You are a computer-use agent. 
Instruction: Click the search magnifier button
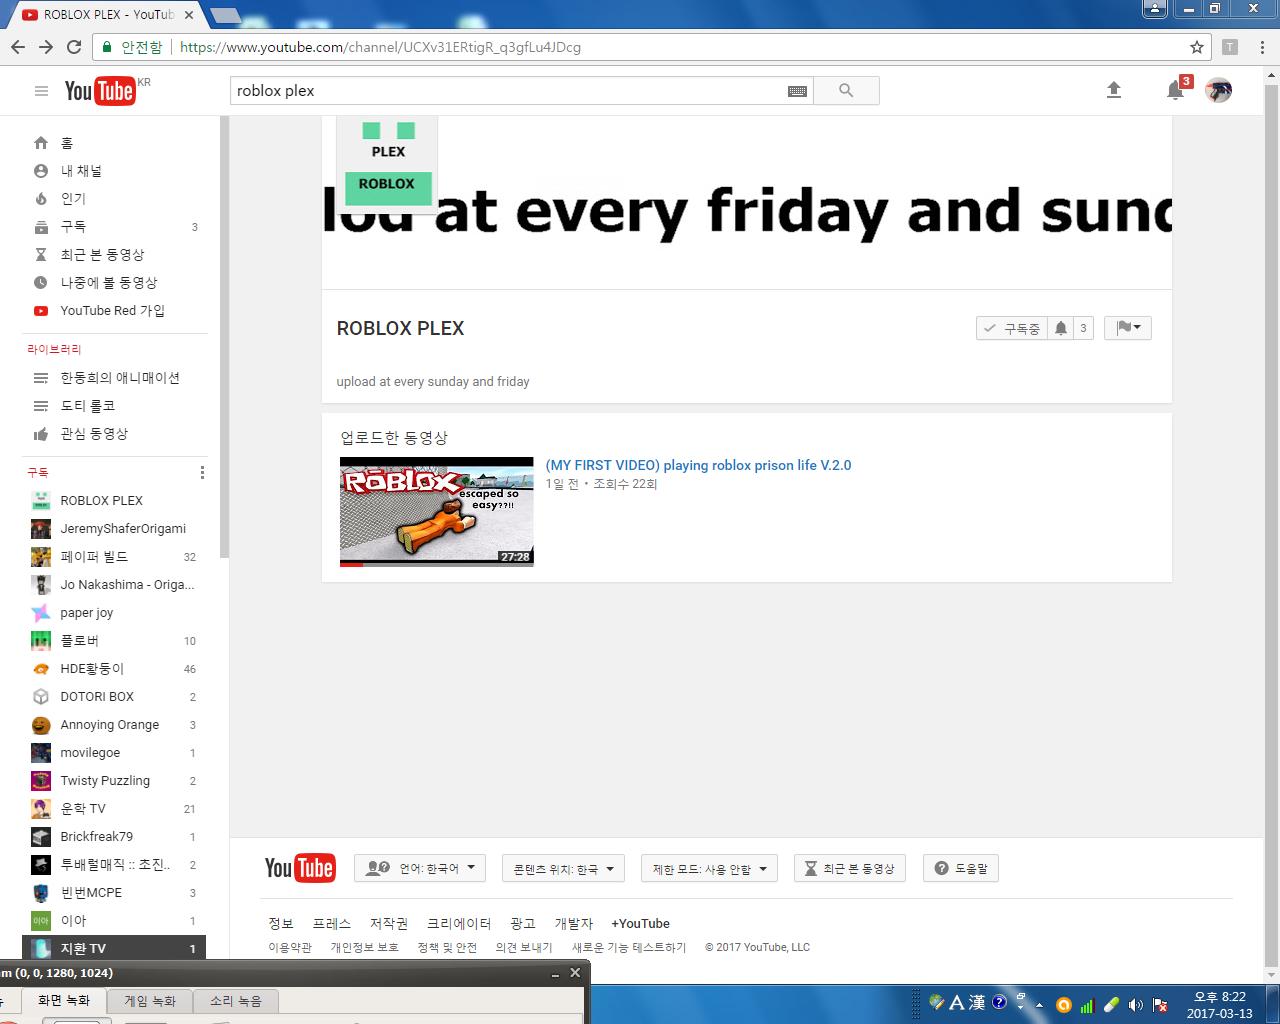click(x=846, y=91)
